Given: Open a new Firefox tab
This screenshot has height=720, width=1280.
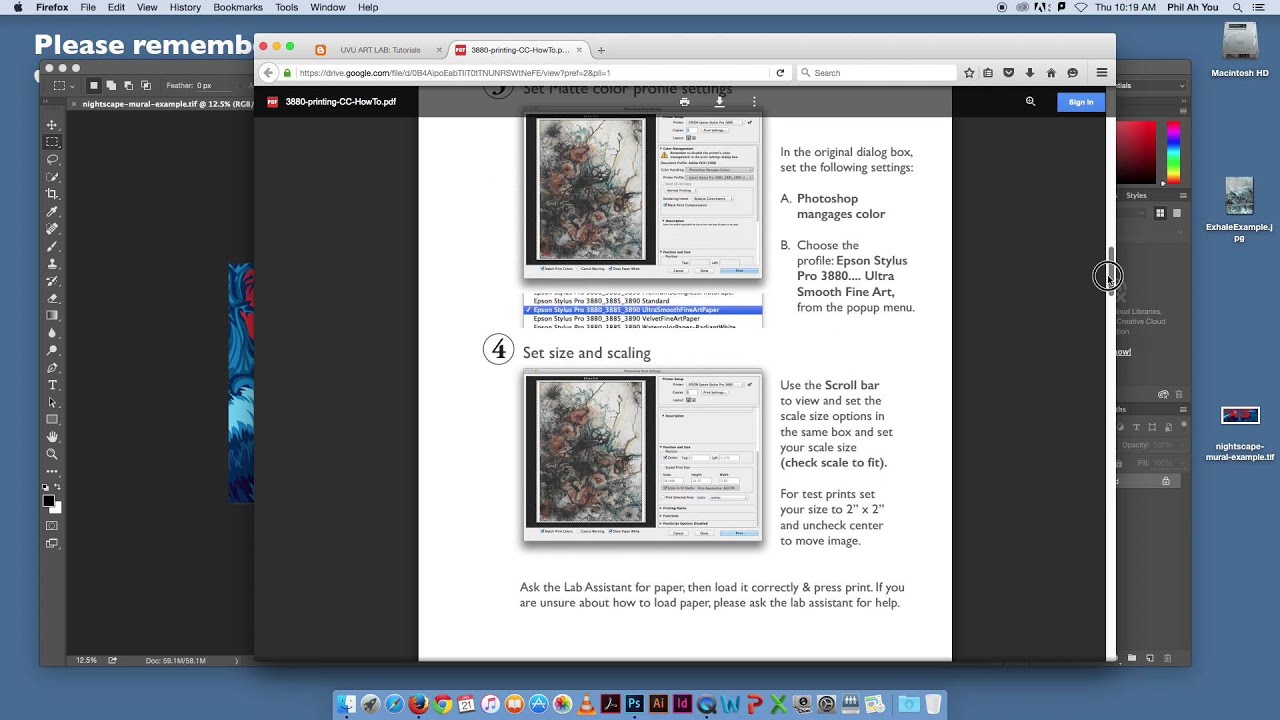Looking at the screenshot, I should click(601, 50).
